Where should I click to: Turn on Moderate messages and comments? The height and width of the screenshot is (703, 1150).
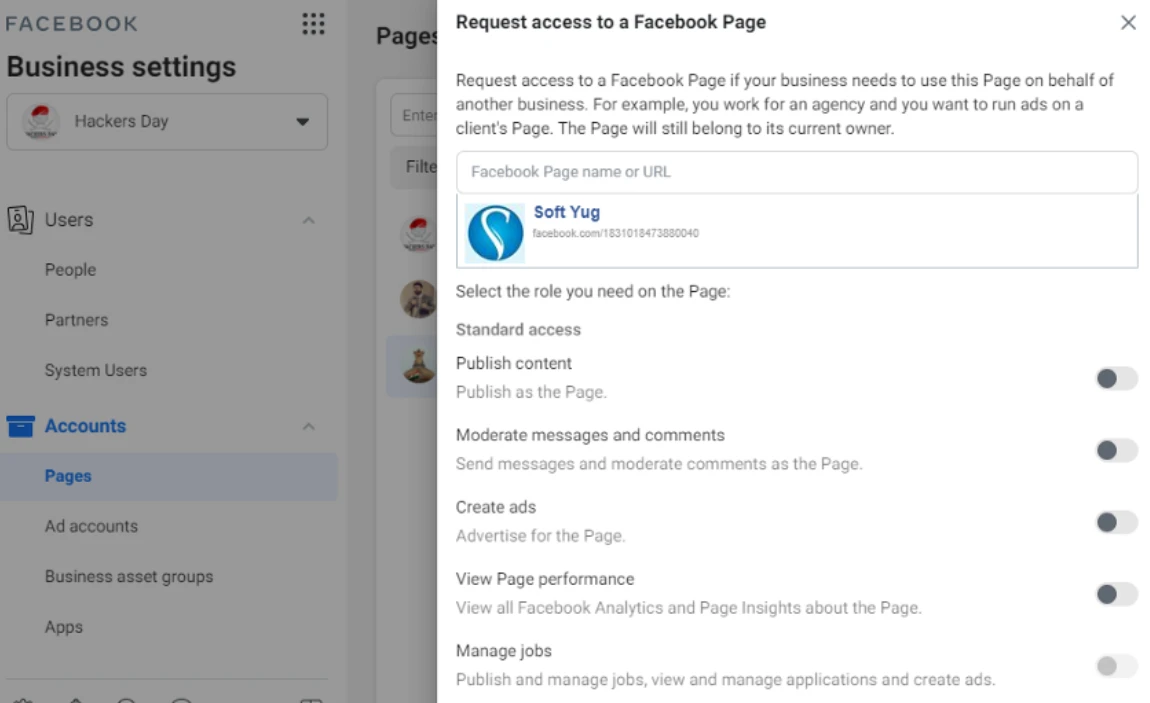[x=1116, y=450]
